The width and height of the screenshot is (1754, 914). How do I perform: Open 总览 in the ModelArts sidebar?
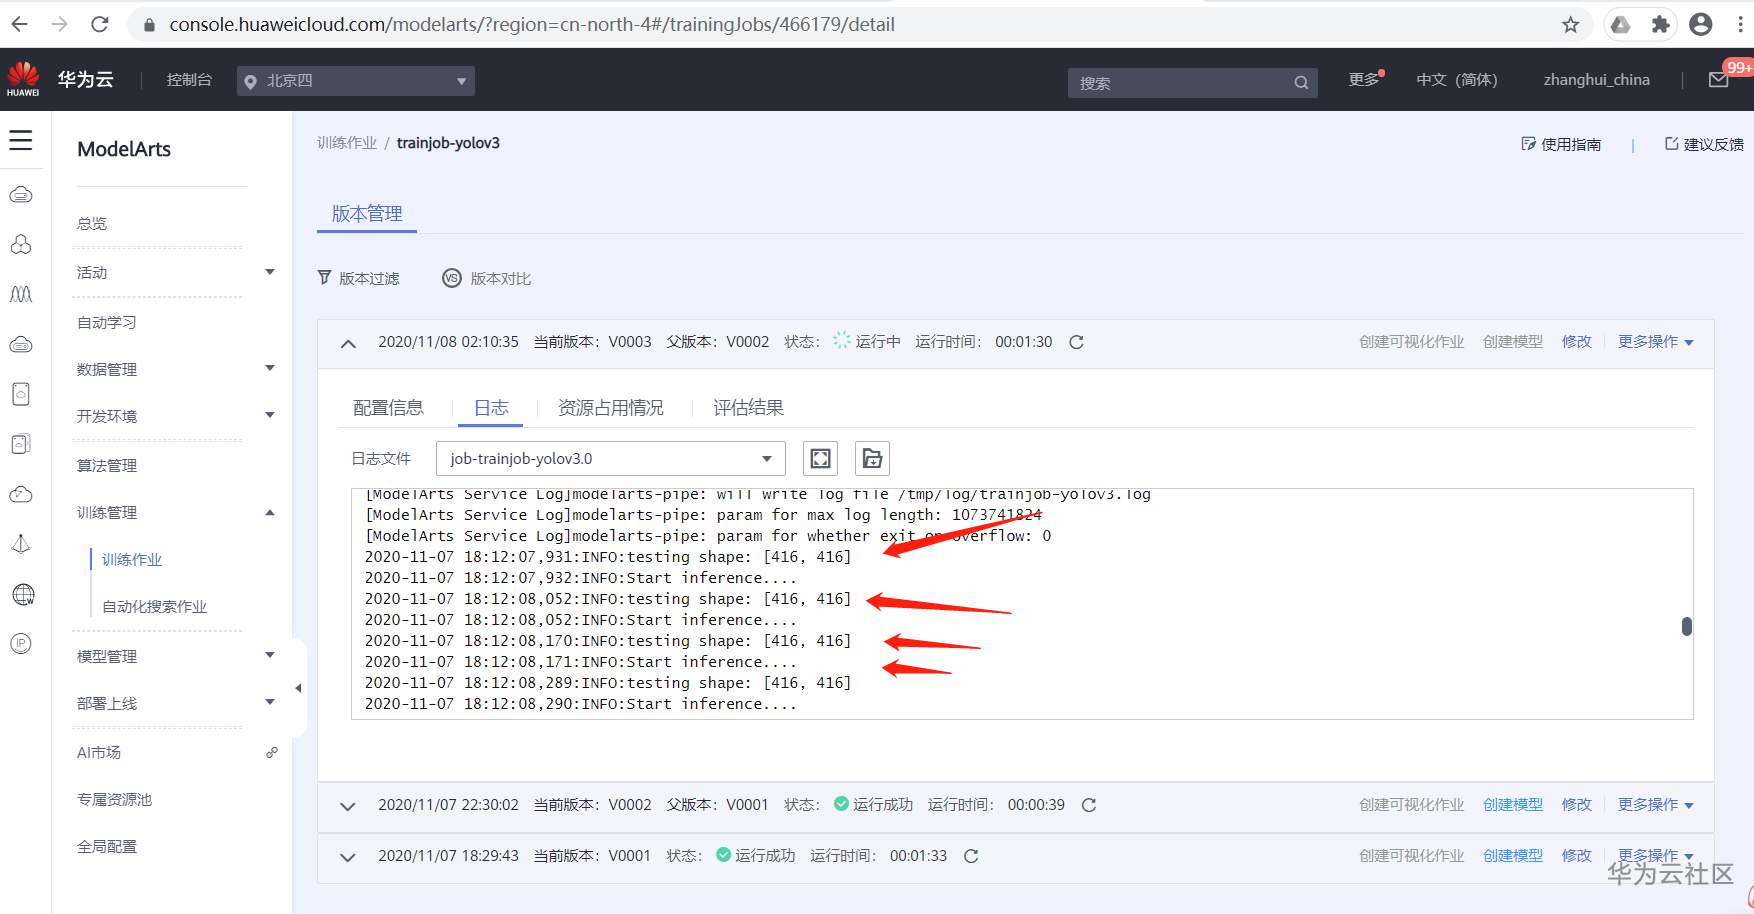click(x=92, y=224)
